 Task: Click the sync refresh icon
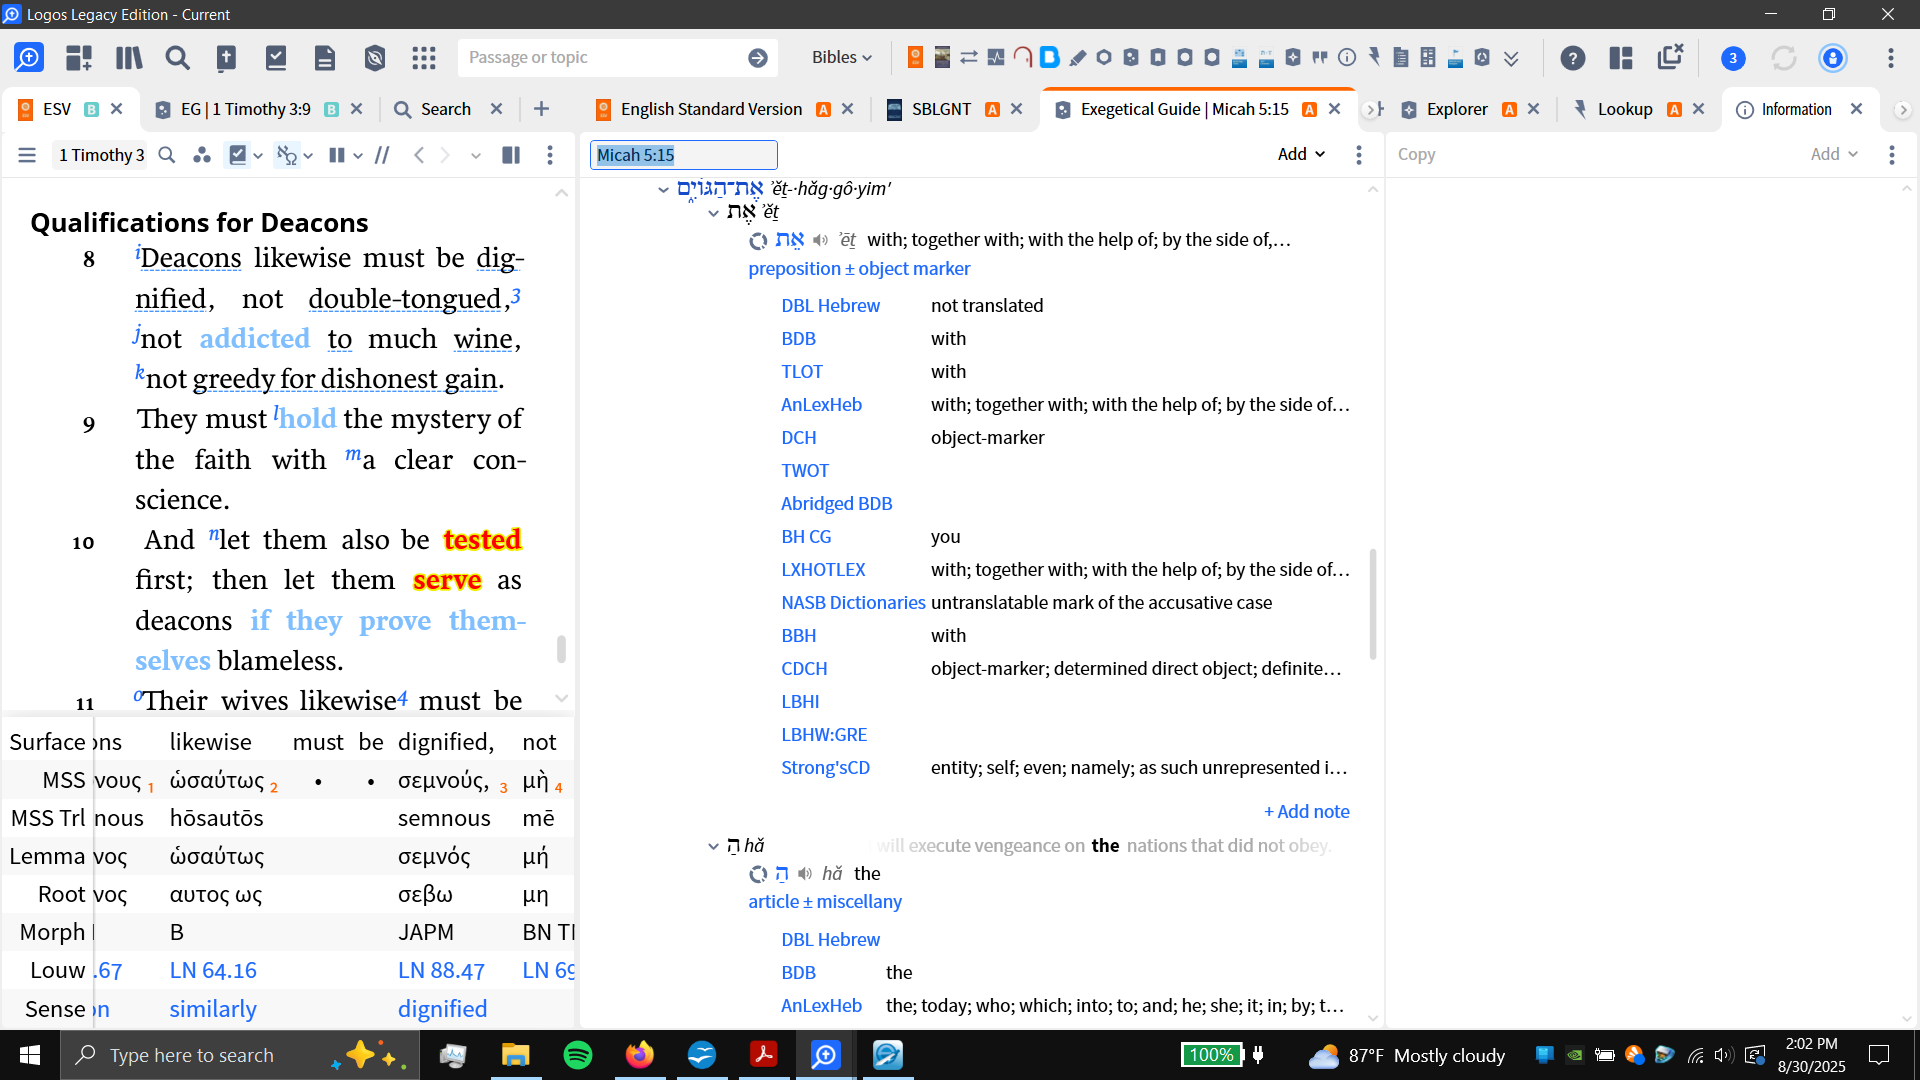1784,58
